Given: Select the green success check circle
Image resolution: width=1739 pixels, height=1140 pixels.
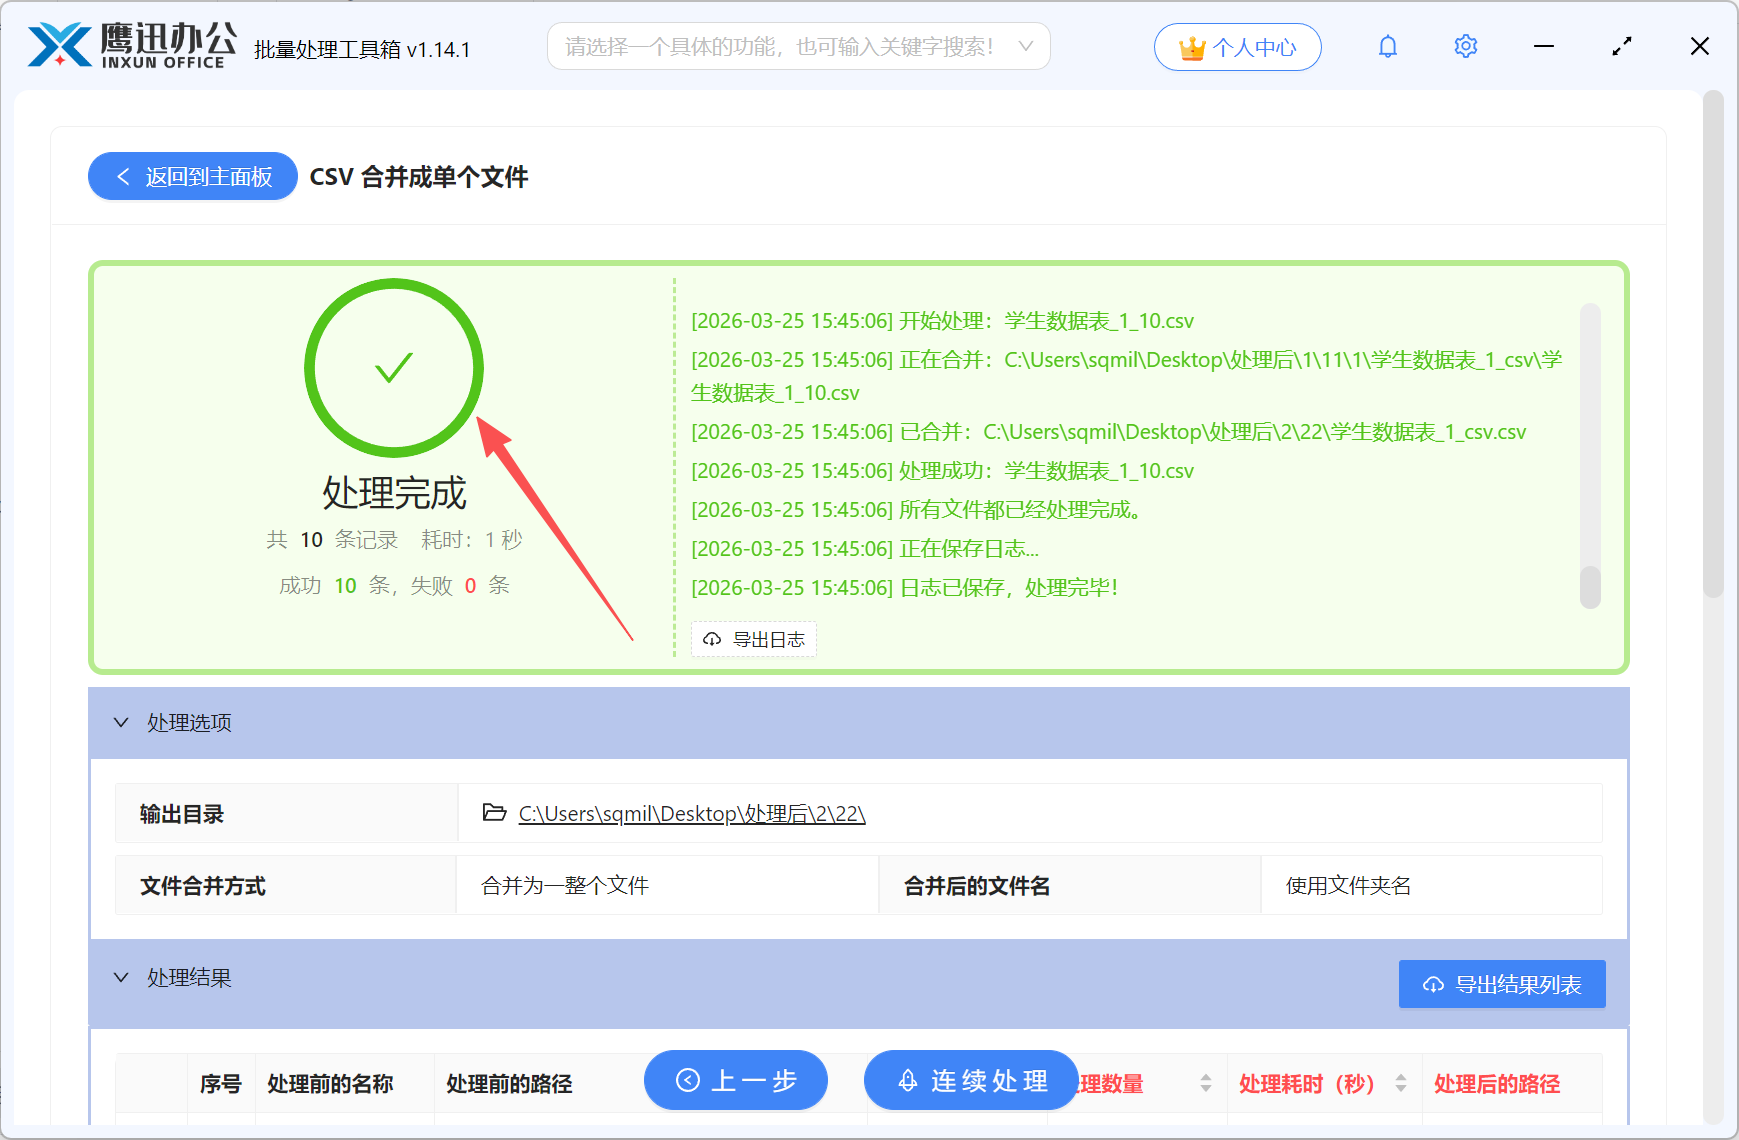Looking at the screenshot, I should tap(393, 368).
